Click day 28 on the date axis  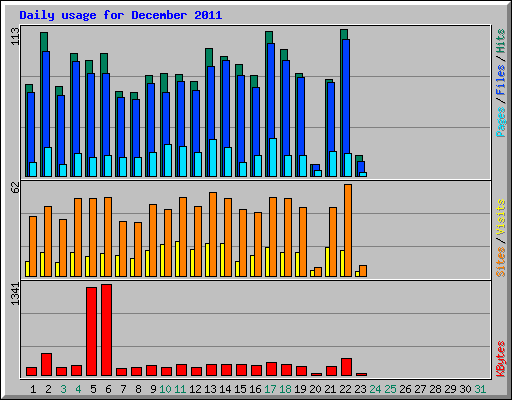pos(435,389)
